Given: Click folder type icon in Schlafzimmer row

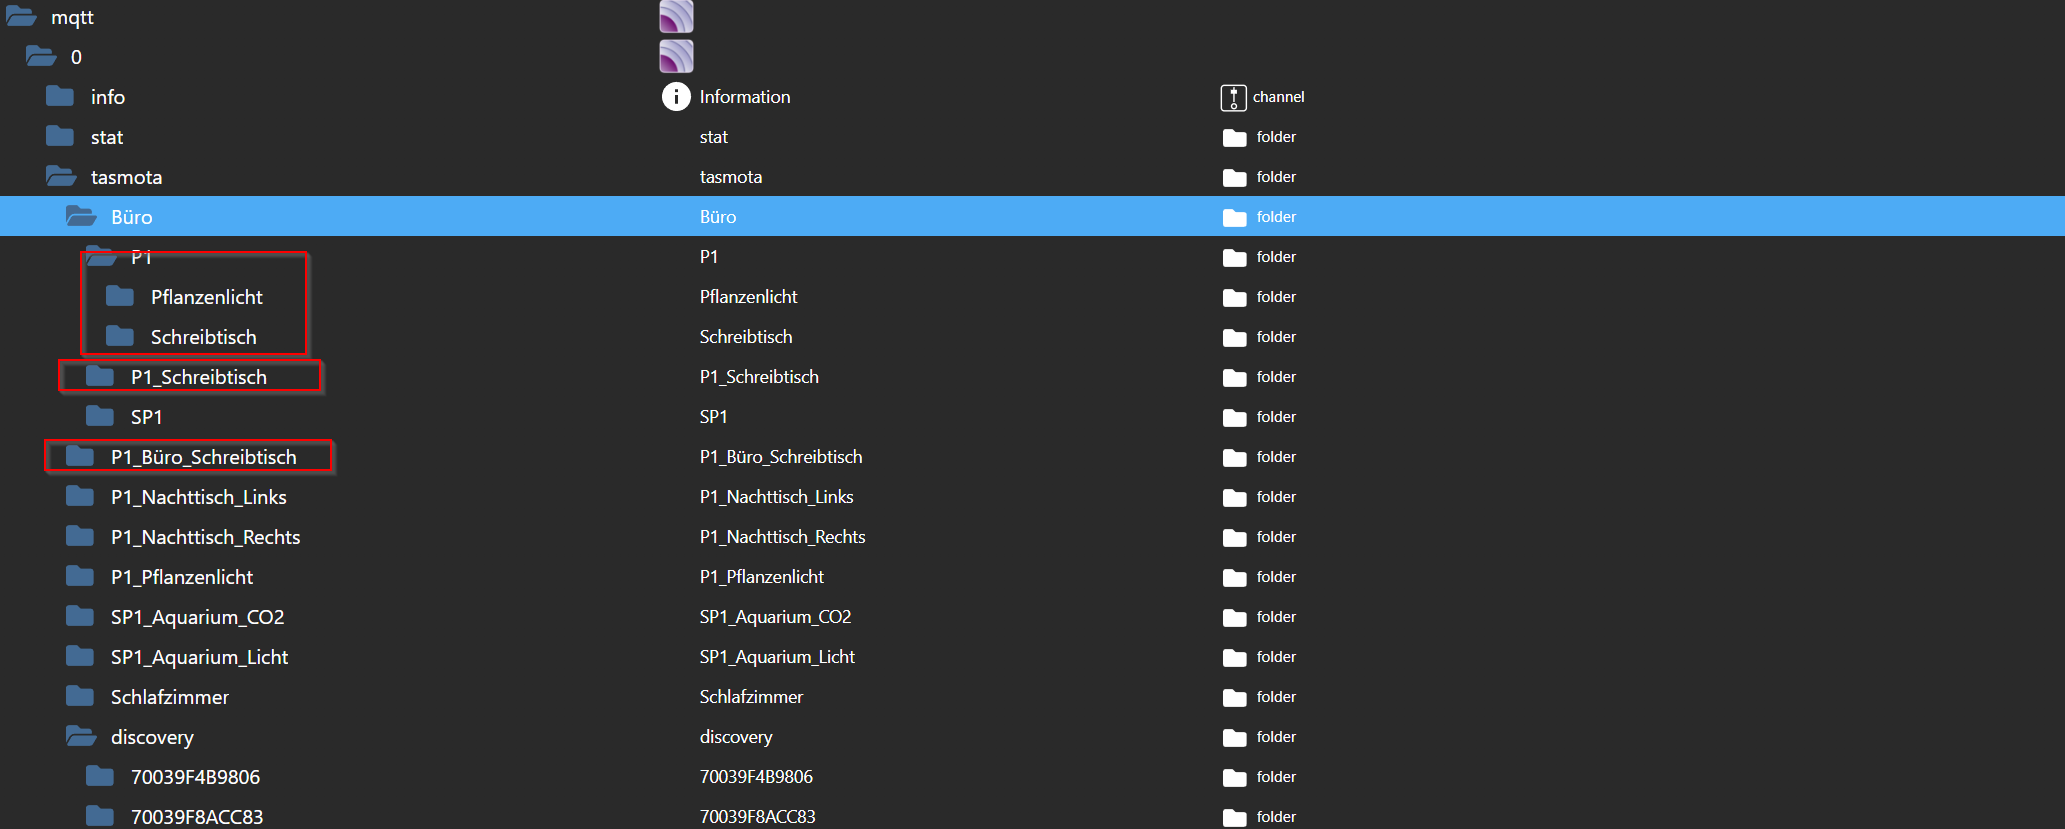Looking at the screenshot, I should (1234, 697).
